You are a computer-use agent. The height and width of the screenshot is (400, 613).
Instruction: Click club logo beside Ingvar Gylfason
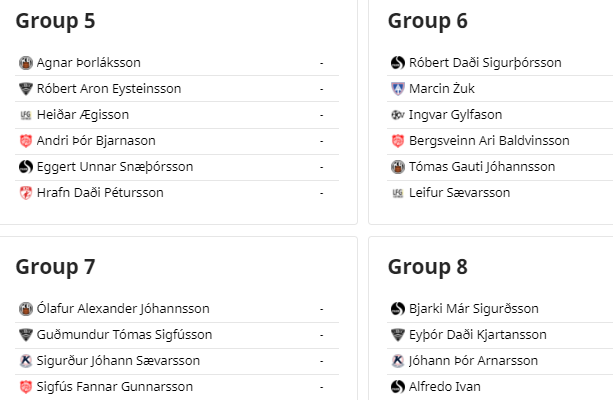[x=398, y=115]
